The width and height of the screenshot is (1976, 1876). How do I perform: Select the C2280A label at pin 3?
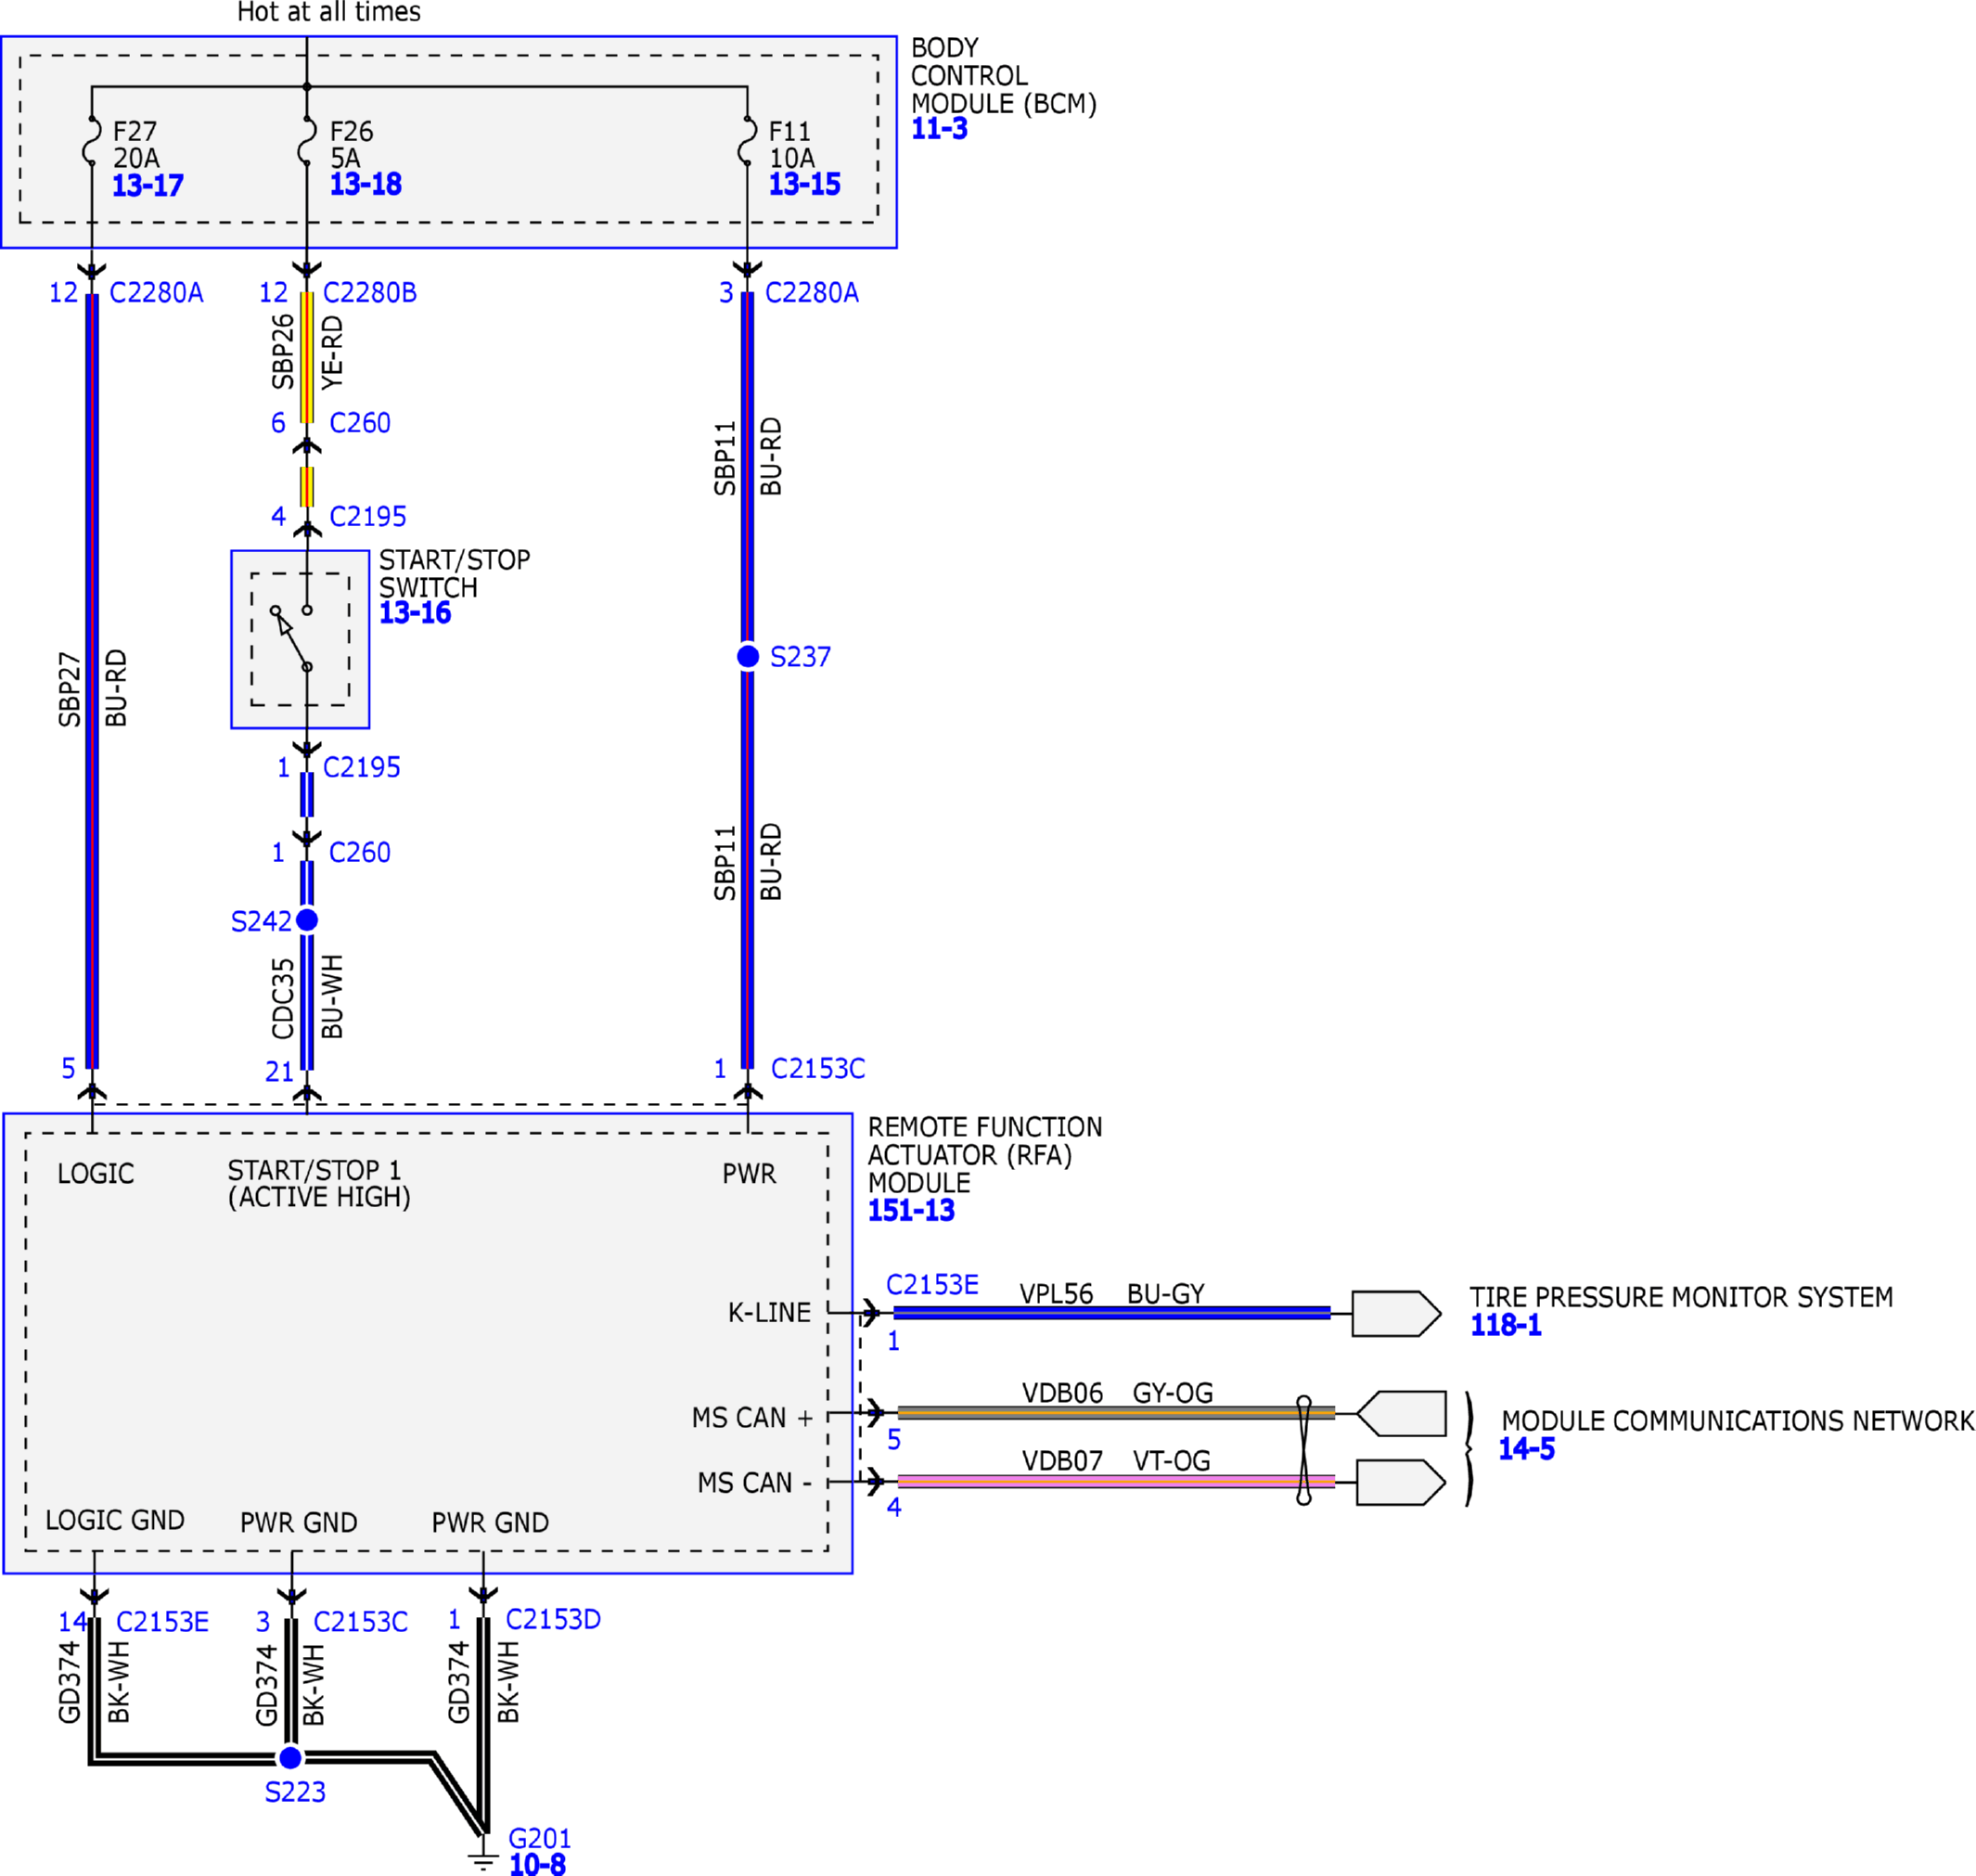click(812, 293)
